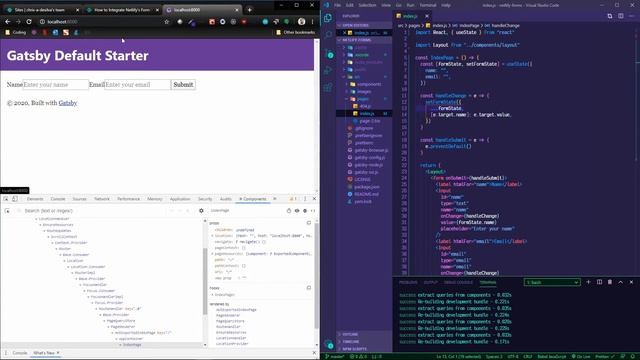Open the File menu in VS Code
The height and width of the screenshot is (360, 640).
[338, 5]
